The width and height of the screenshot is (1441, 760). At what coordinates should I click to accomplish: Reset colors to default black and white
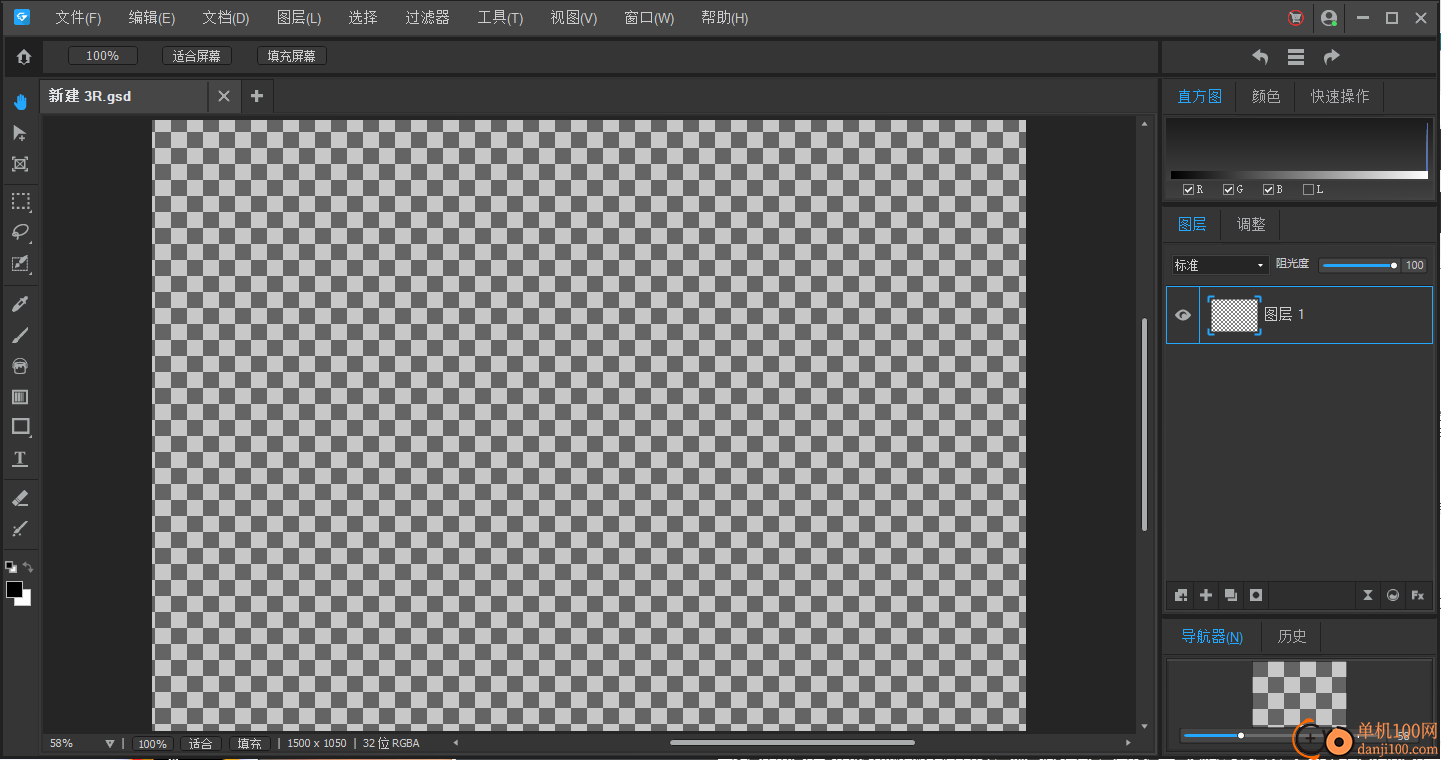(x=11, y=567)
